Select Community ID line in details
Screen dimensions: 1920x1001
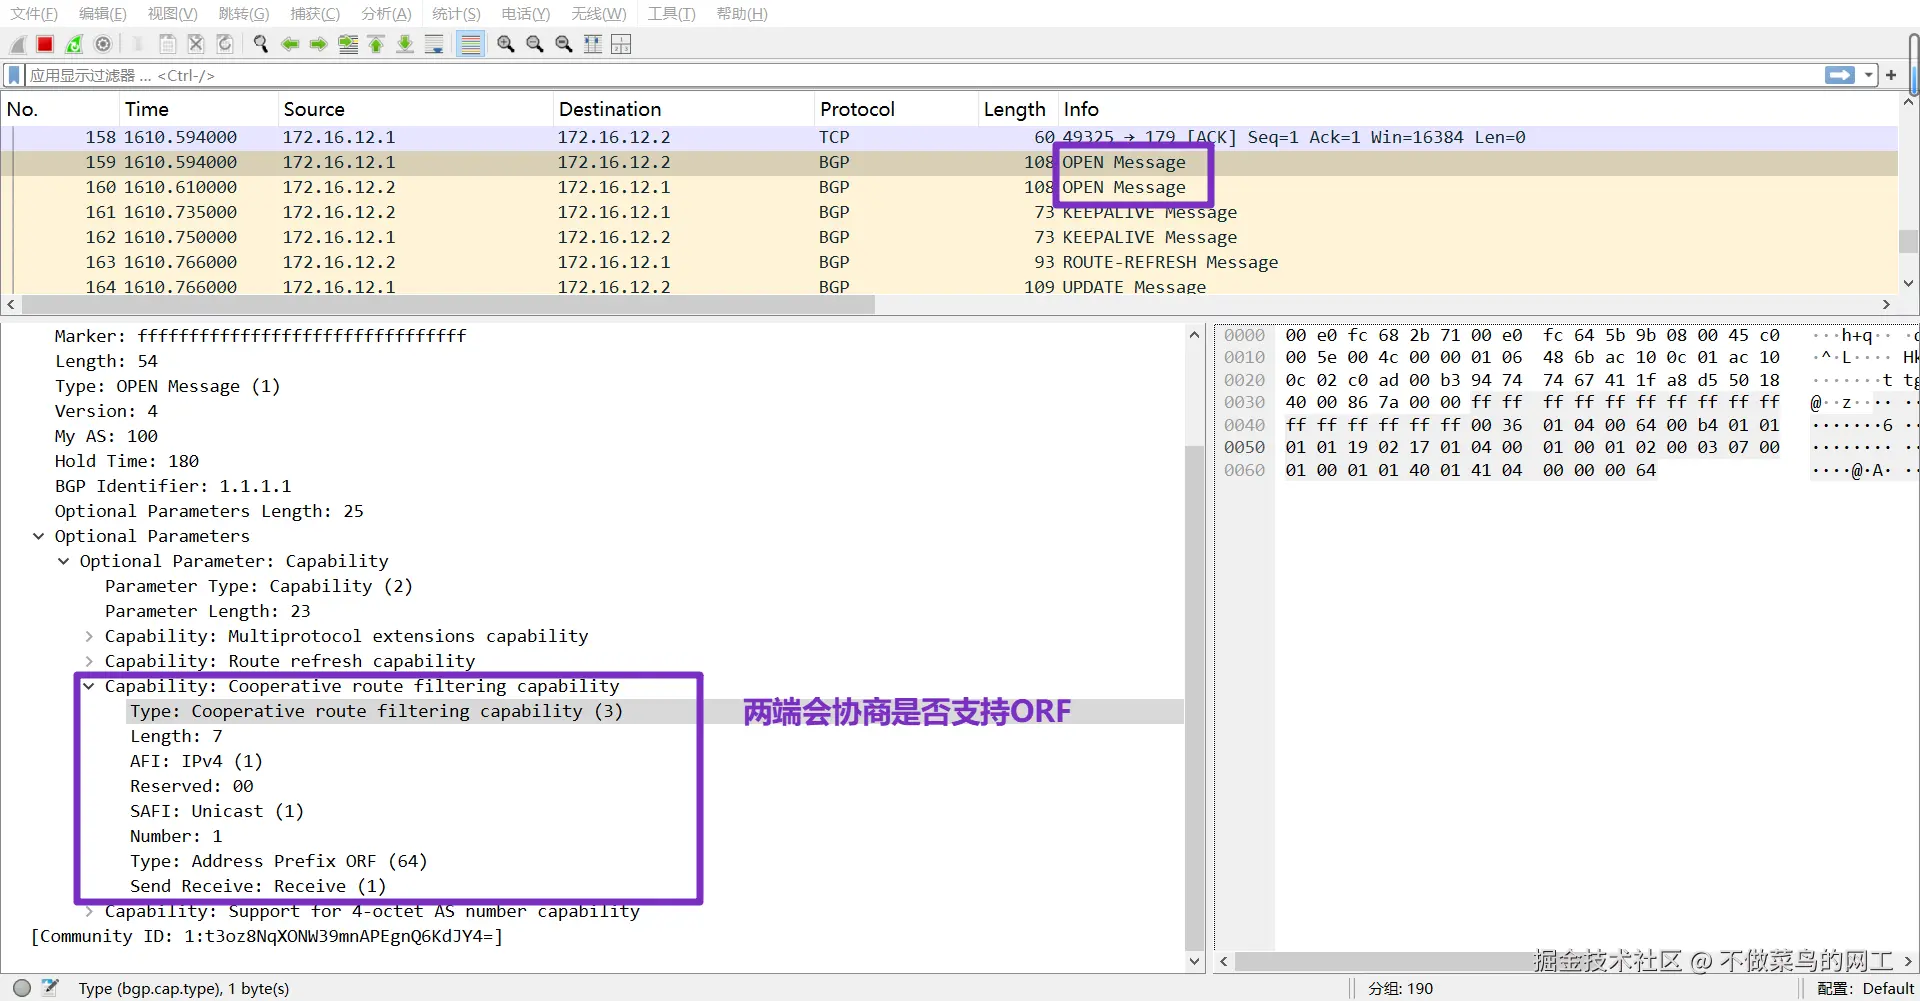[x=267, y=936]
